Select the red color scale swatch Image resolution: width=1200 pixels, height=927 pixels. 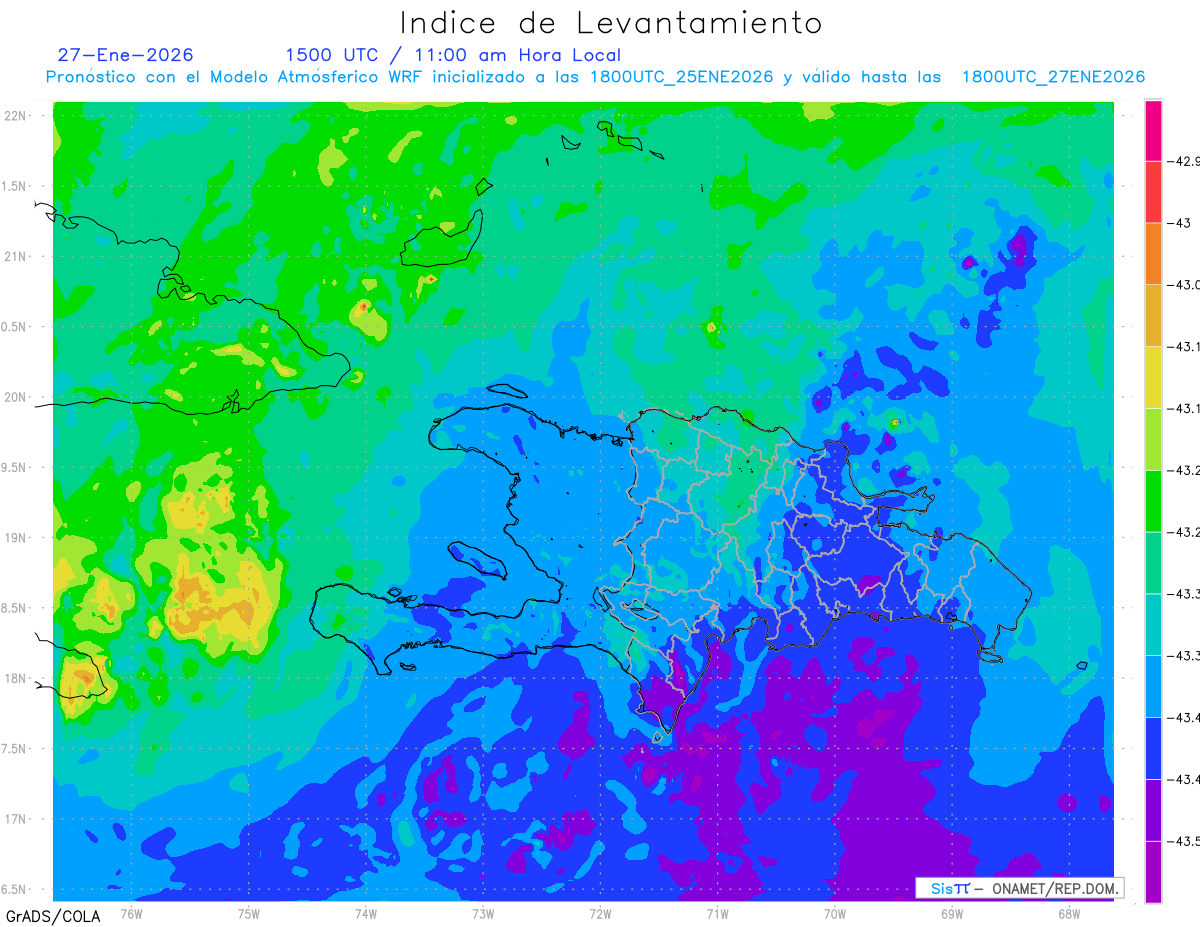pyautogui.click(x=1153, y=192)
